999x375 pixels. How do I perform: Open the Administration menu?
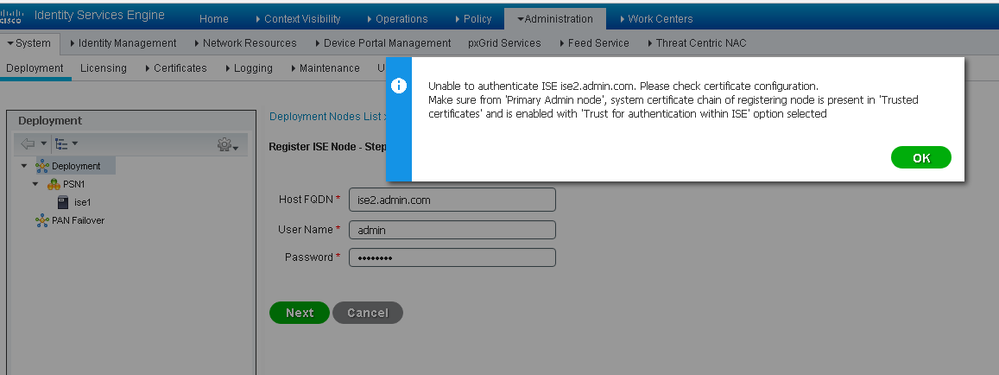tap(555, 19)
